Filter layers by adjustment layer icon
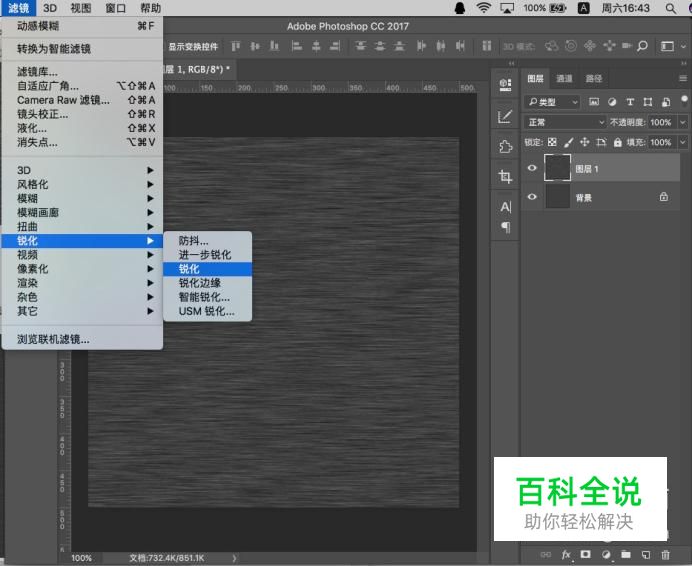Screen dimensions: 692x566 coord(612,102)
